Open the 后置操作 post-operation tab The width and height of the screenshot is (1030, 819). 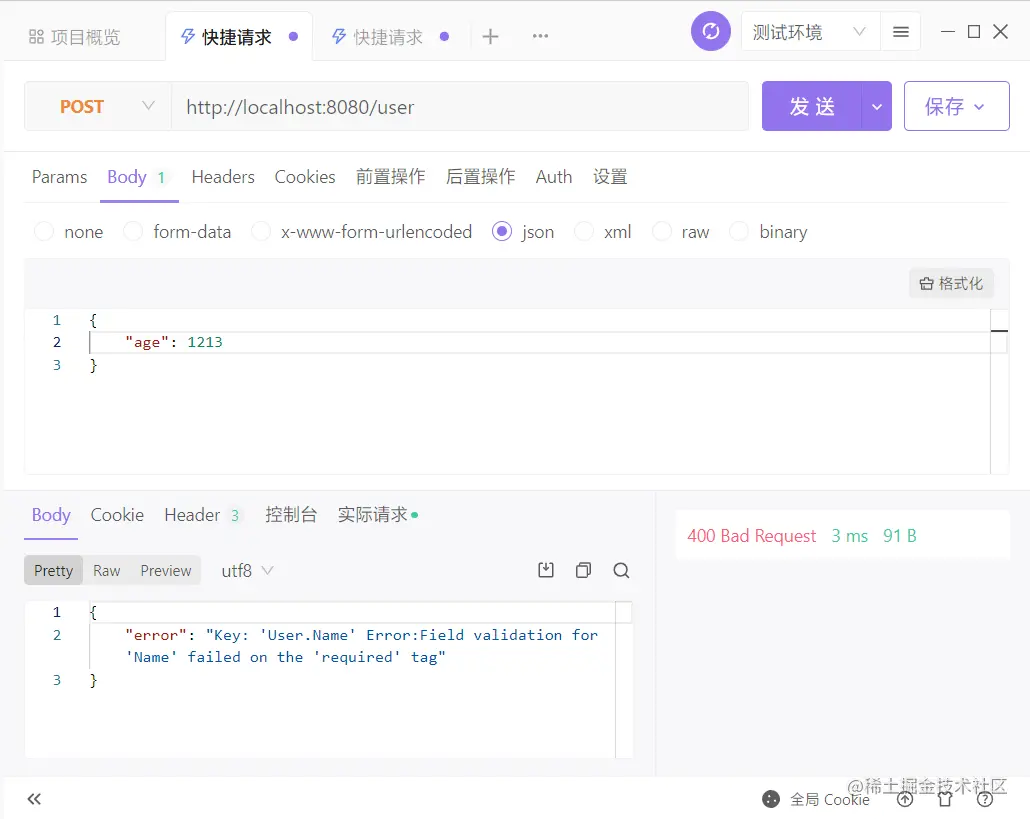point(480,177)
